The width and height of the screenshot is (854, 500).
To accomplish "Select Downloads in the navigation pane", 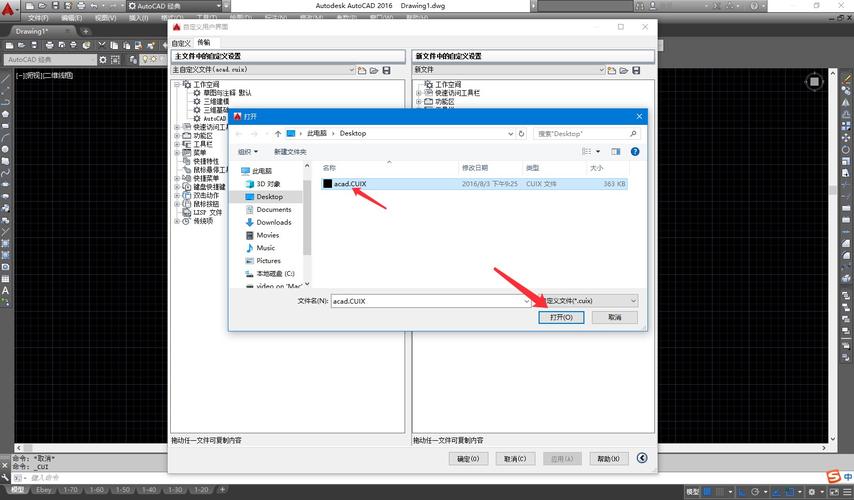I will click(273, 222).
